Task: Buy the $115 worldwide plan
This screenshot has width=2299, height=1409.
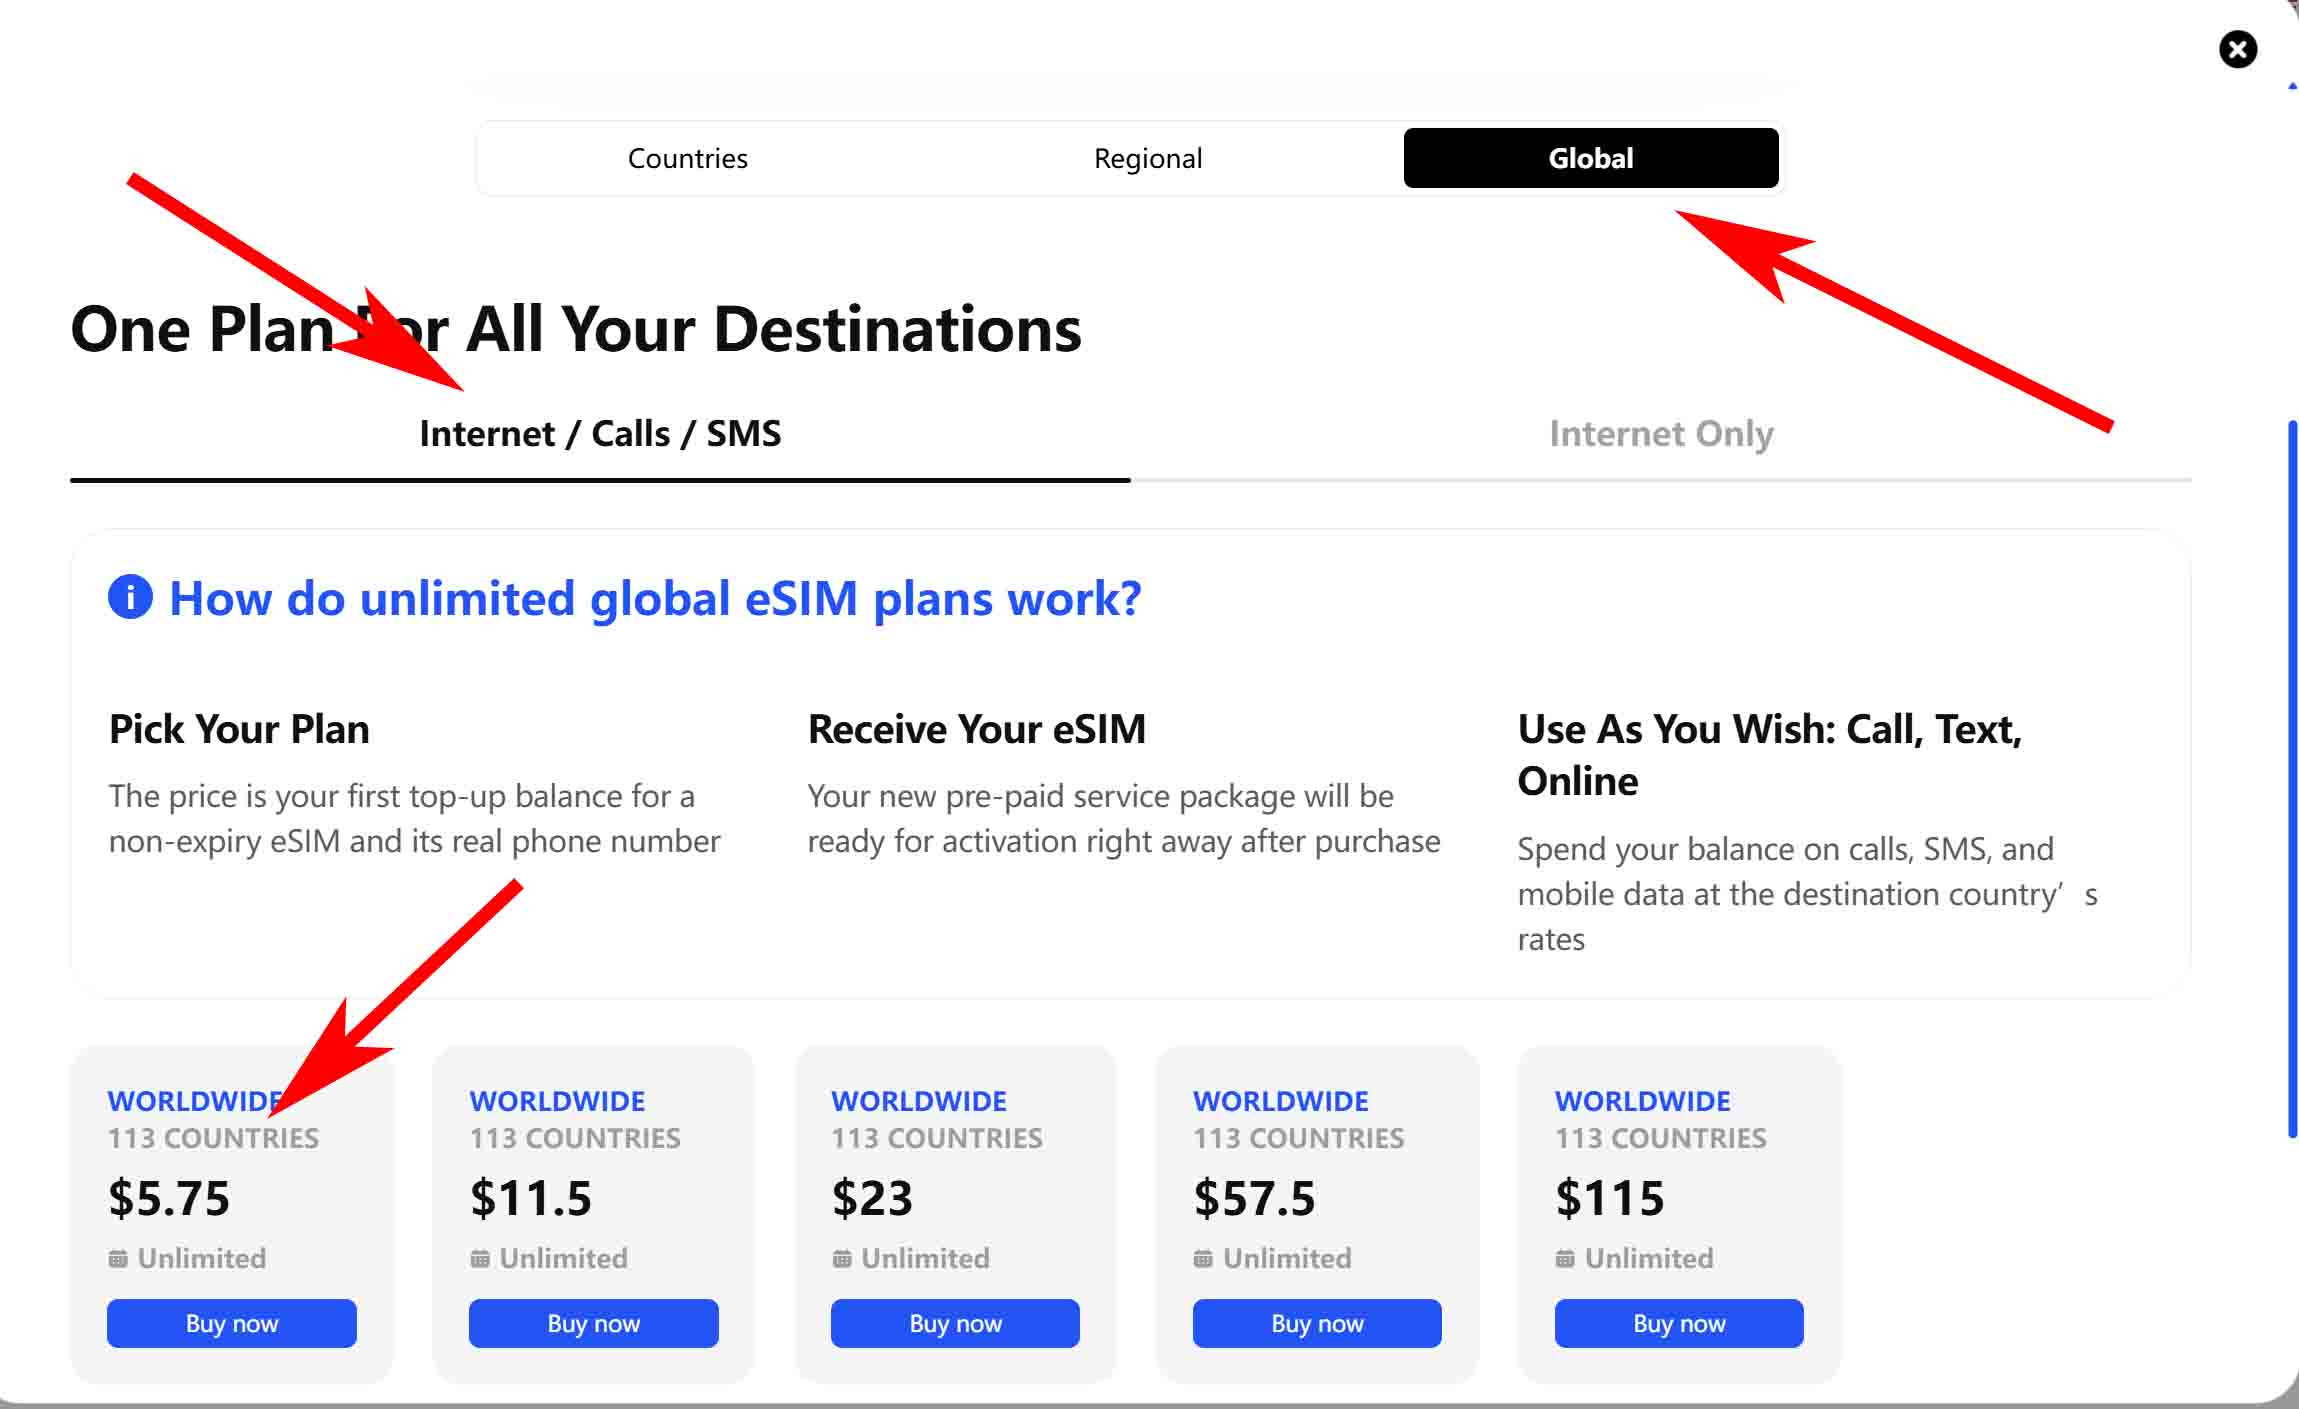Action: [1679, 1323]
